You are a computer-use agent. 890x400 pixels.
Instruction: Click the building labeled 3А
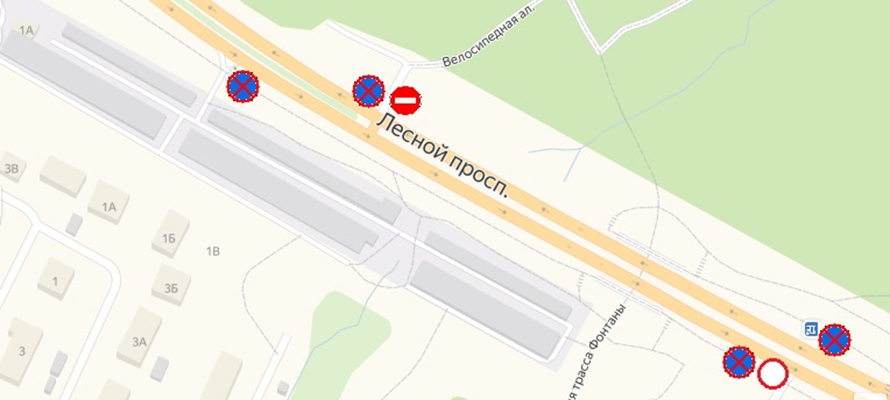click(x=139, y=338)
